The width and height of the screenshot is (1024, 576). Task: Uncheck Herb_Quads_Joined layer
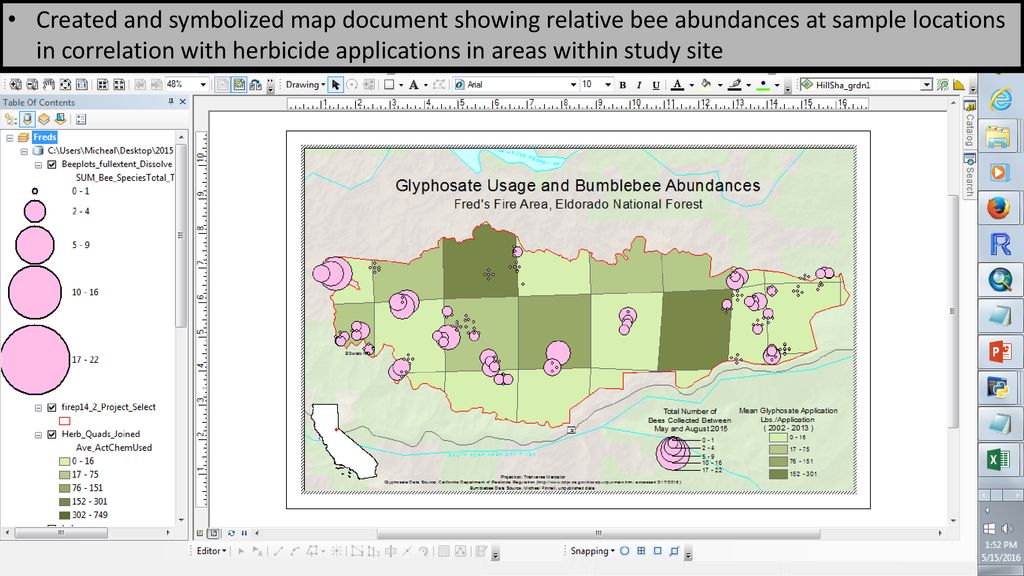(52, 434)
